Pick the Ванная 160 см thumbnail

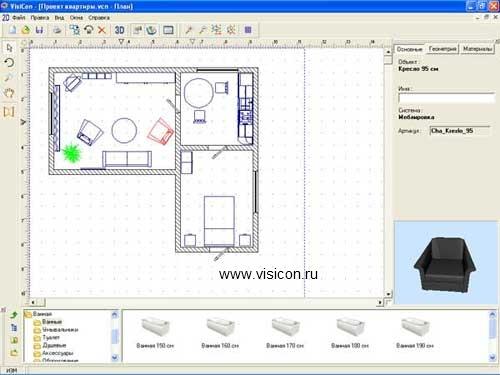pyautogui.click(x=220, y=332)
